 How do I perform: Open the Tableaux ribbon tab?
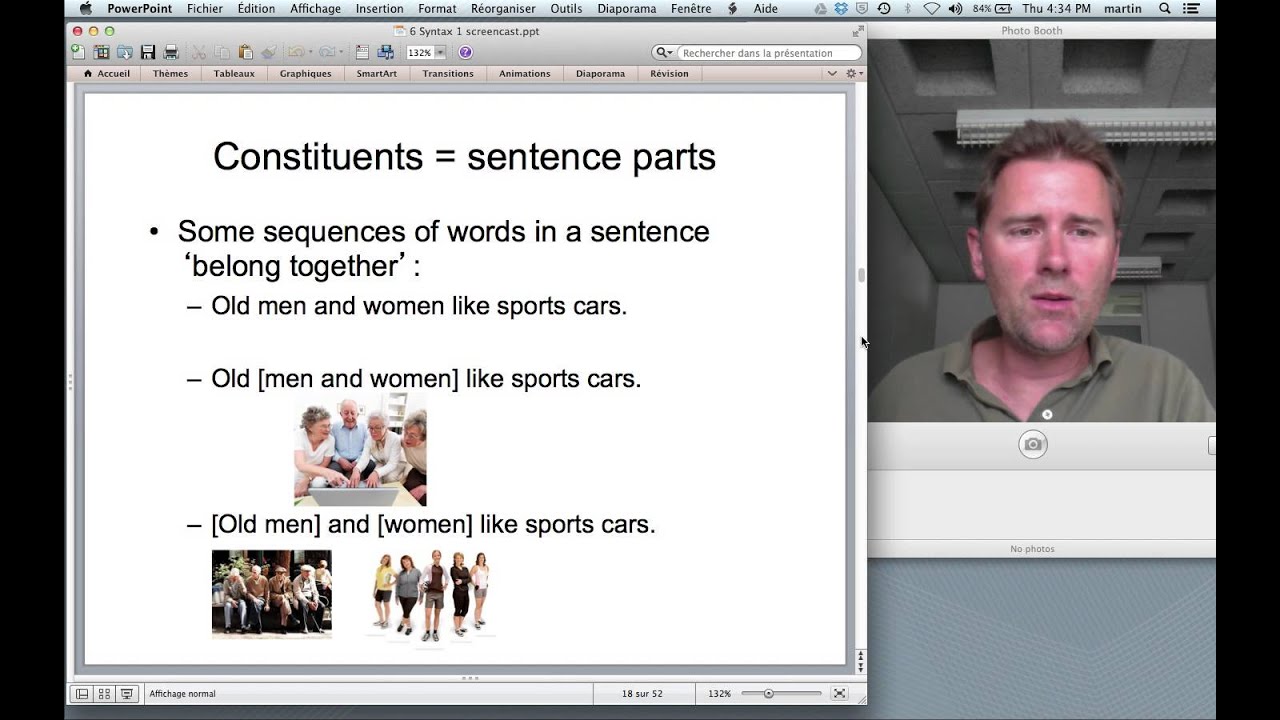click(234, 73)
